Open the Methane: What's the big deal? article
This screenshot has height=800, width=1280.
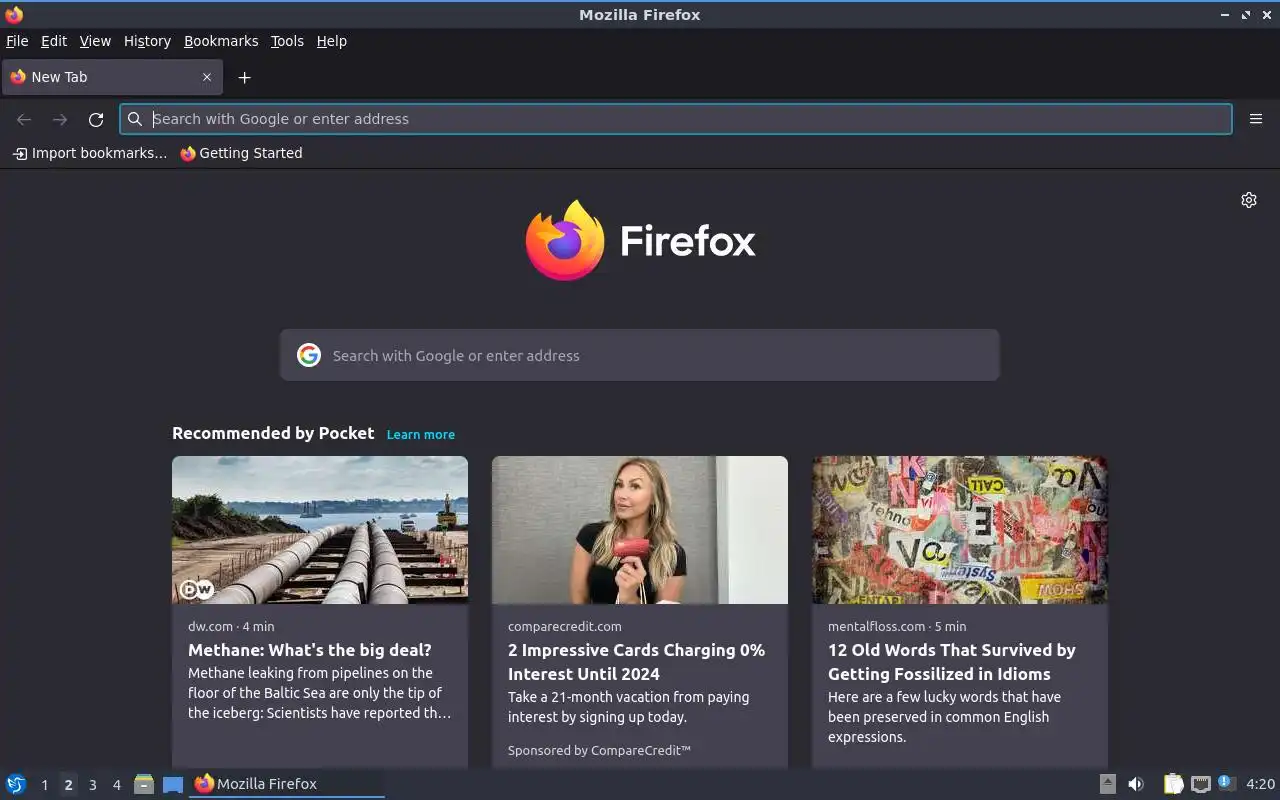[310, 650]
